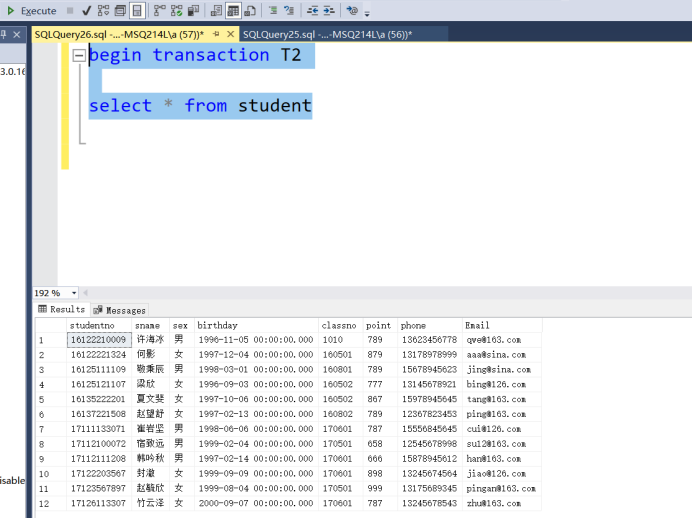Click phone cell 13623456778
The height and width of the screenshot is (519, 692).
click(430, 340)
